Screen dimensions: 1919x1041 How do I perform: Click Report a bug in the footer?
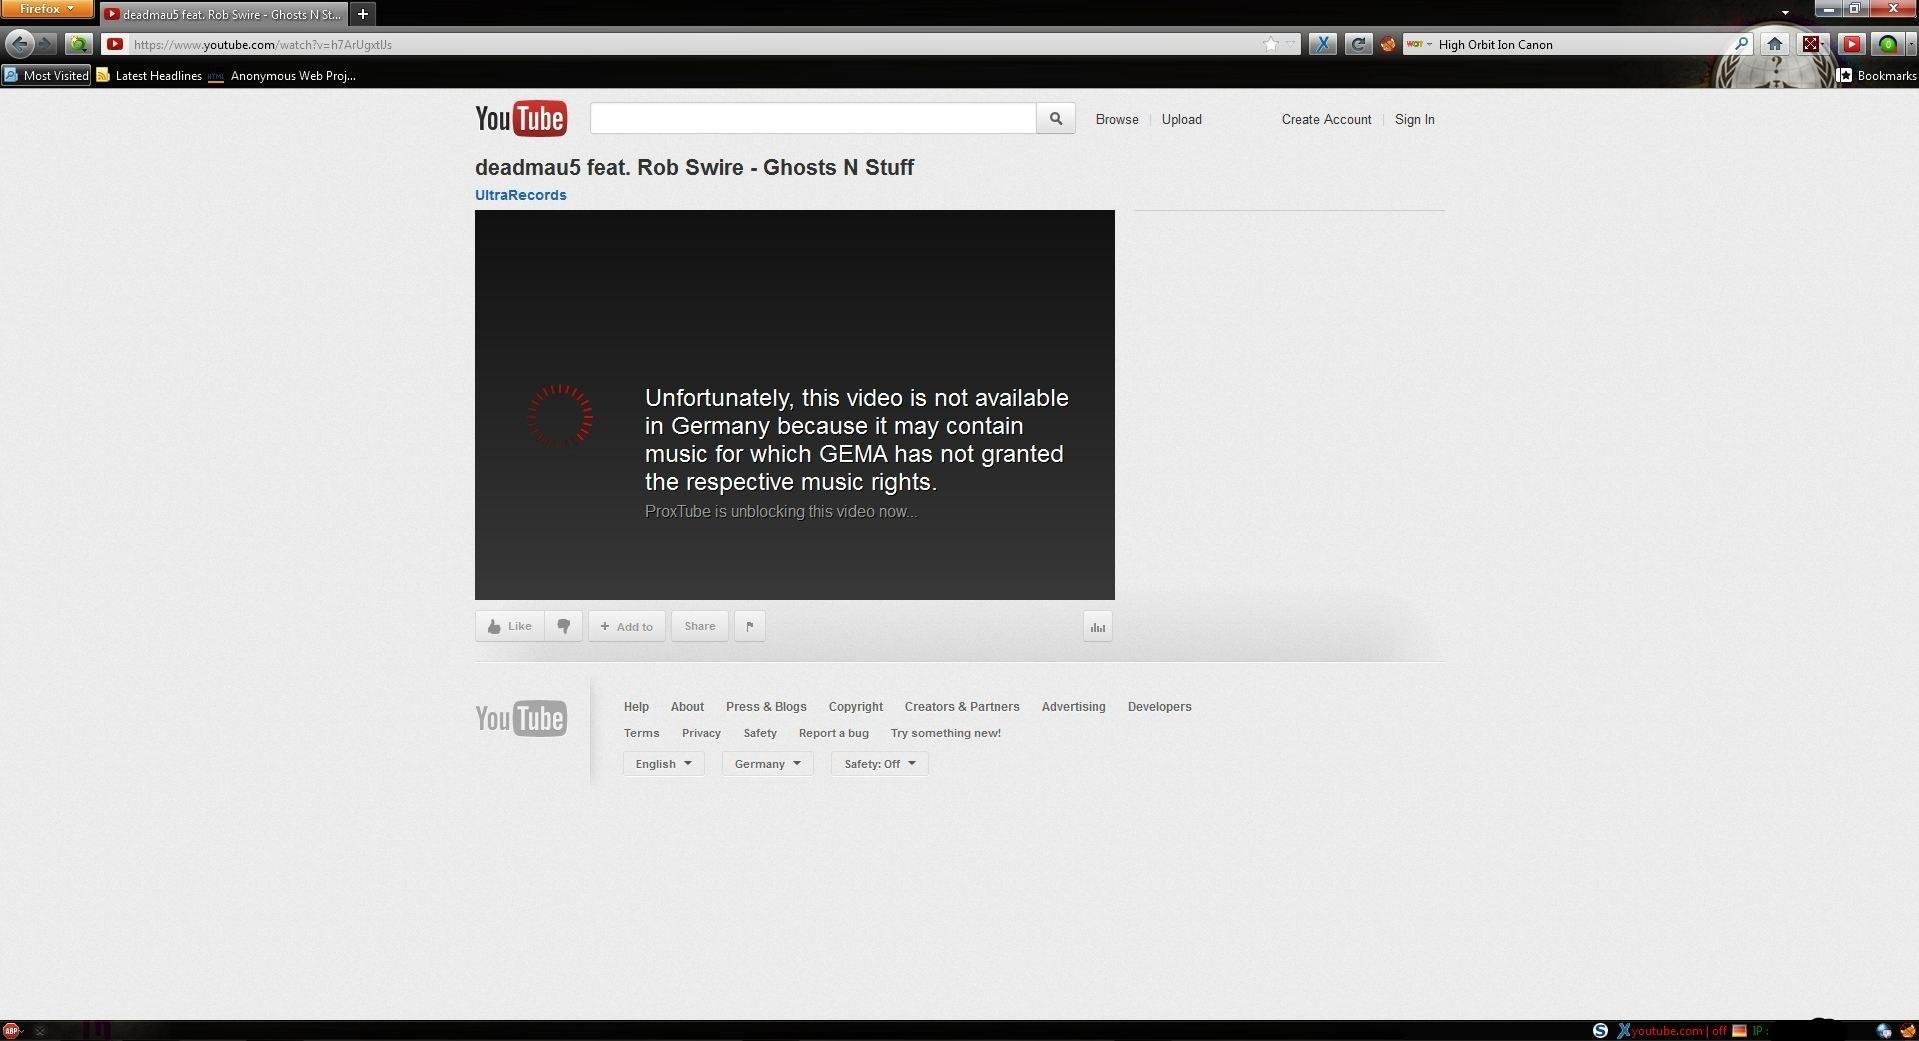pos(834,733)
